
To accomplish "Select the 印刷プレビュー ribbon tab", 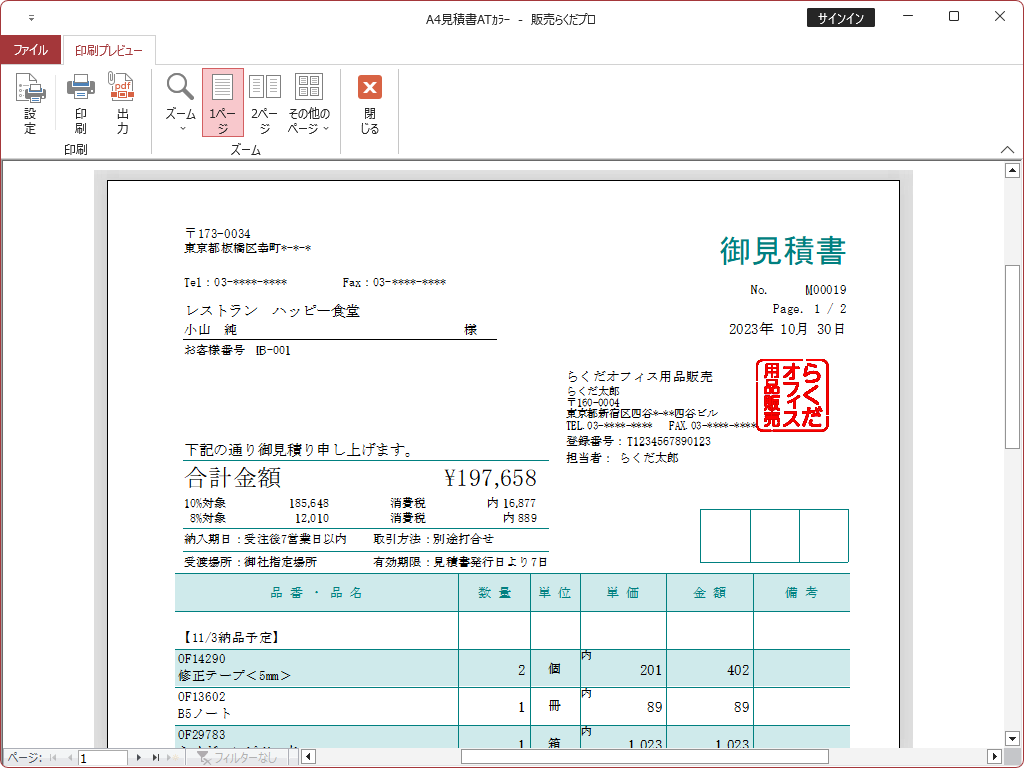I will coord(108,50).
